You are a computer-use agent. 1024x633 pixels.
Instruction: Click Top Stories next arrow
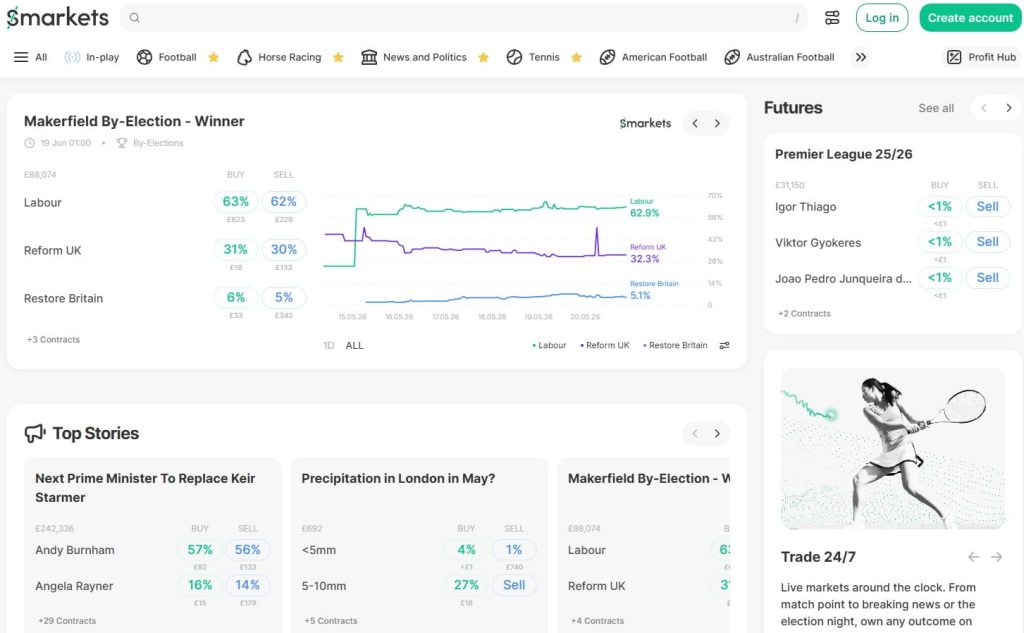(717, 434)
